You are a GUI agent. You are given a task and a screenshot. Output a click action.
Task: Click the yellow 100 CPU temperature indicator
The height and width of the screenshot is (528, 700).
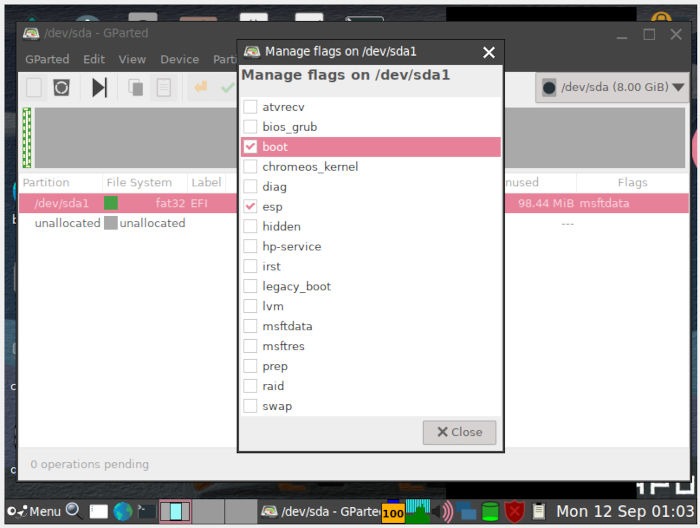(393, 513)
